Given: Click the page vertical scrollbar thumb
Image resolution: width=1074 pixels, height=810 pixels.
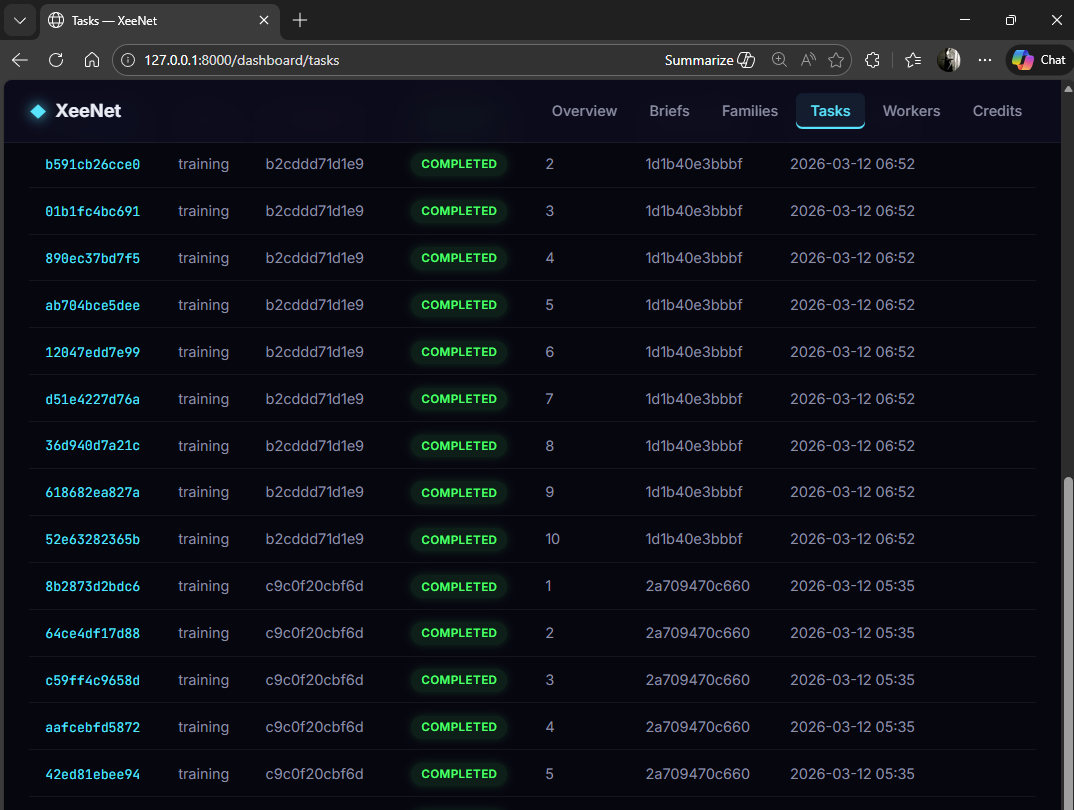Looking at the screenshot, I should (x=1067, y=640).
